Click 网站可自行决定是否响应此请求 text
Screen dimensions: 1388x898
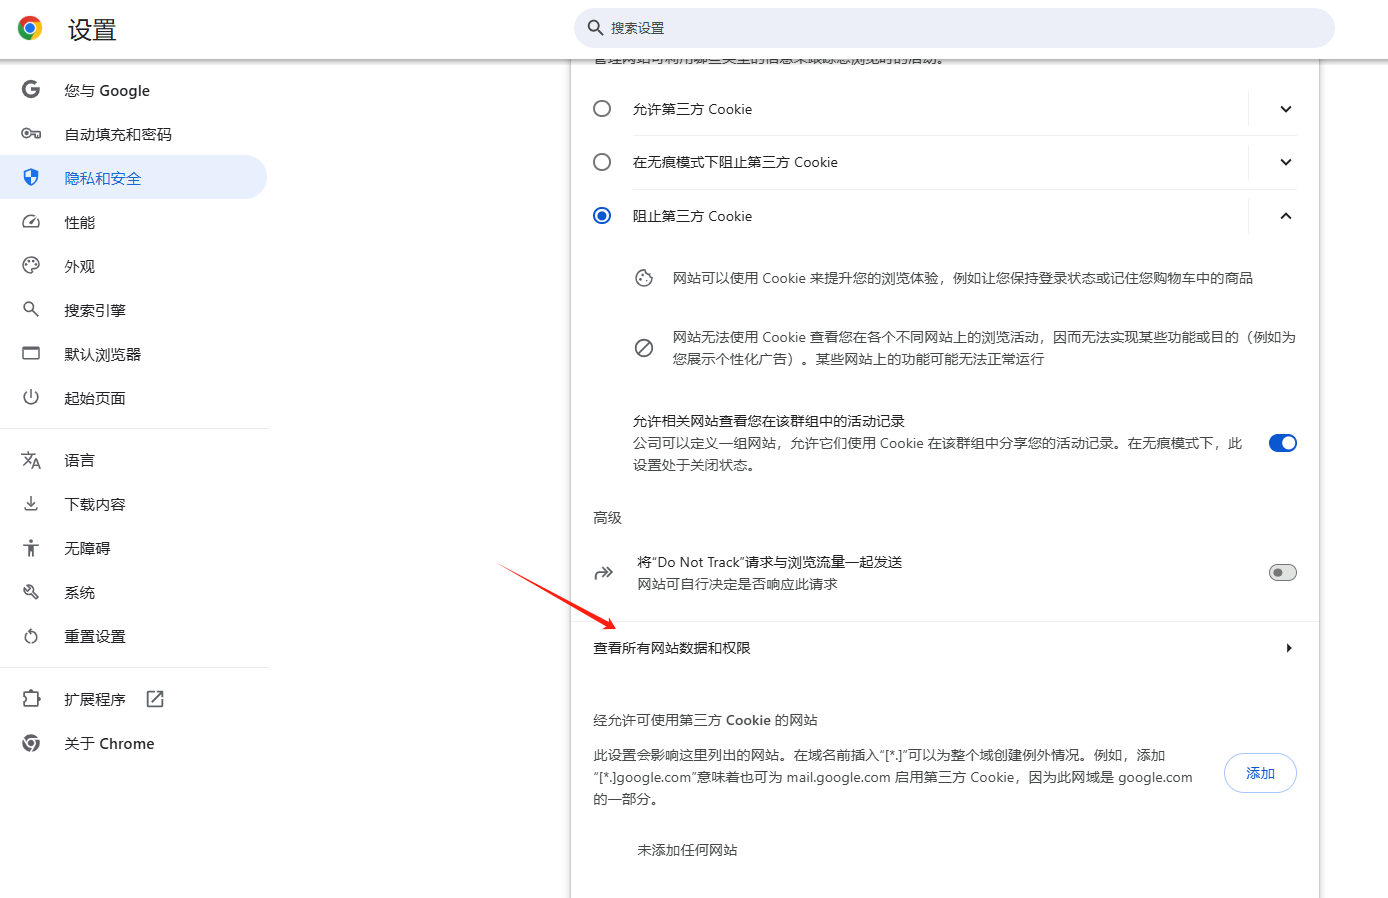737,584
